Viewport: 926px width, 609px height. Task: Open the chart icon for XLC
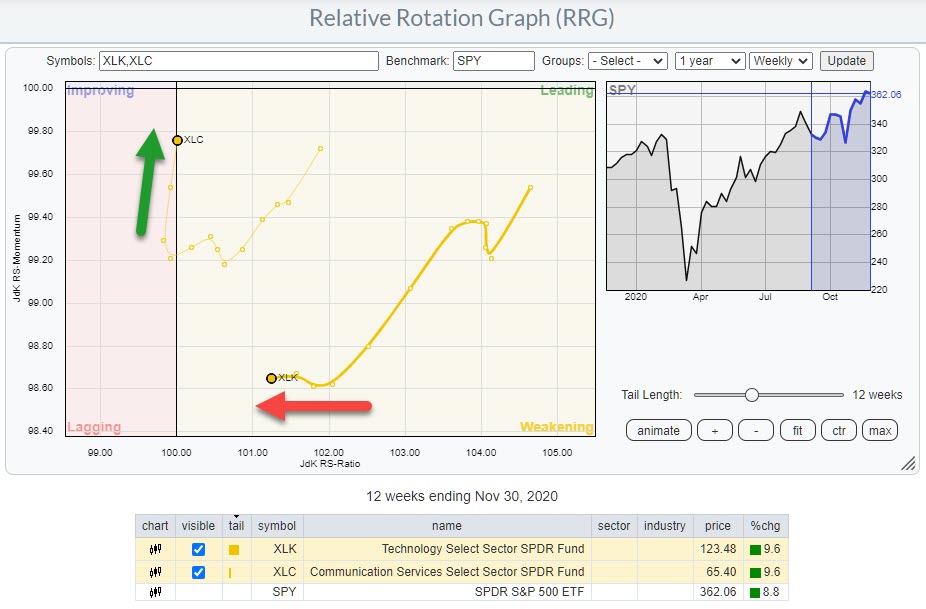click(x=155, y=572)
